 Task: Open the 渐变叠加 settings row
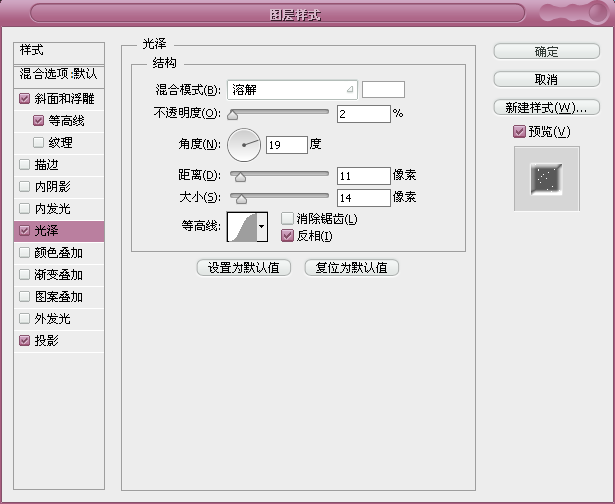coord(59,275)
